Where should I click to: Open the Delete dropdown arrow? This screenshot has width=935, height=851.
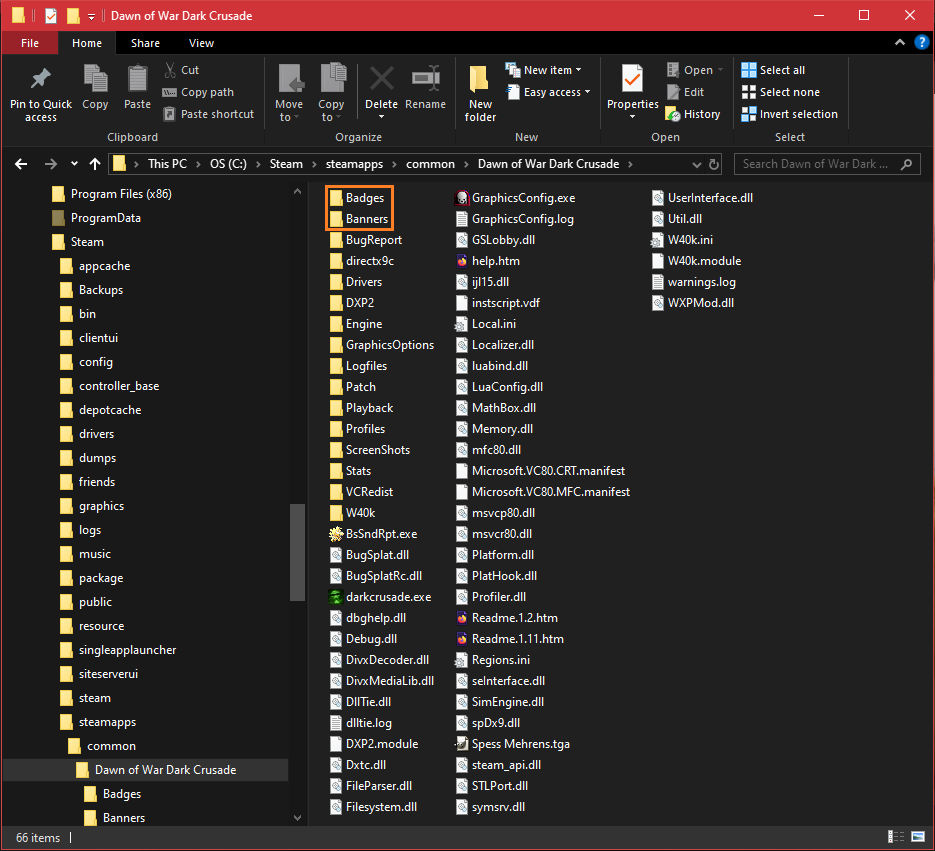click(x=381, y=117)
